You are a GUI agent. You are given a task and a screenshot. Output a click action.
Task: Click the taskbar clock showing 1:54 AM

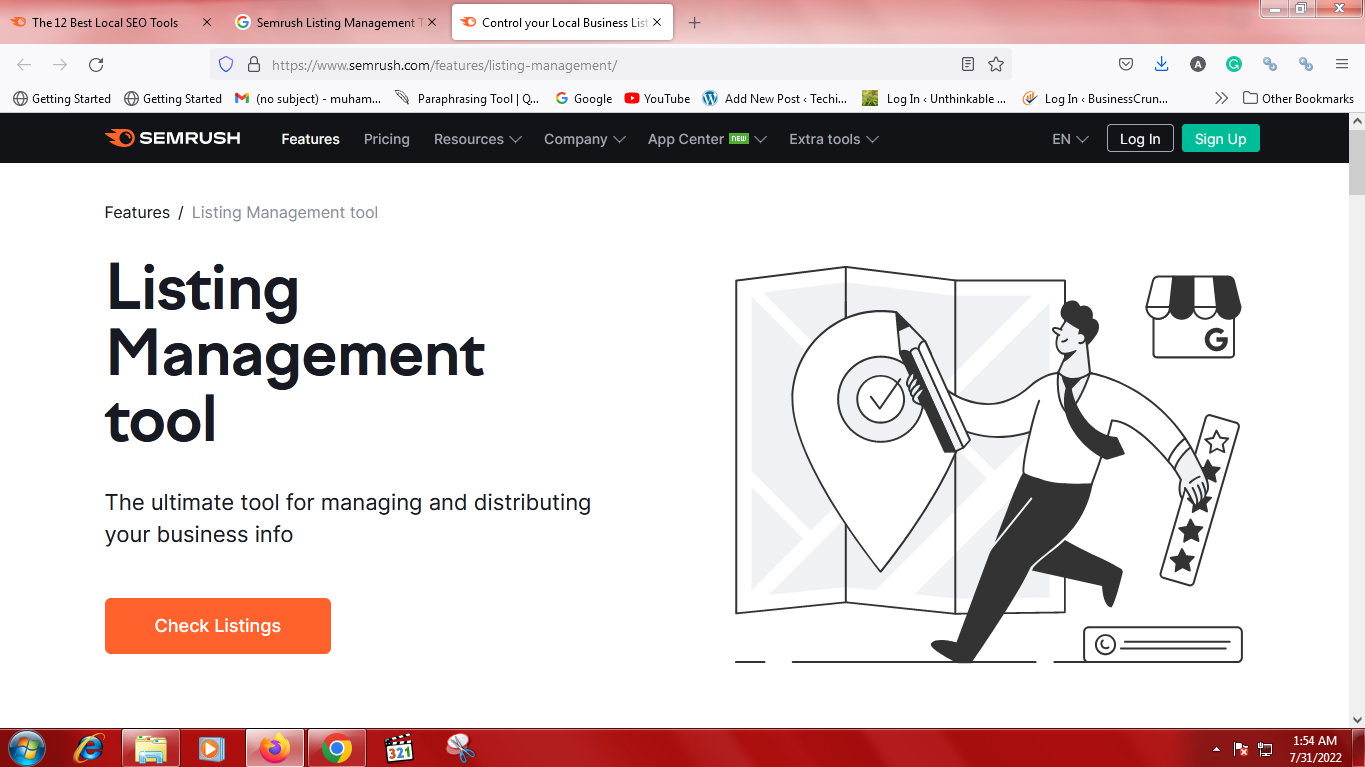[1315, 749]
